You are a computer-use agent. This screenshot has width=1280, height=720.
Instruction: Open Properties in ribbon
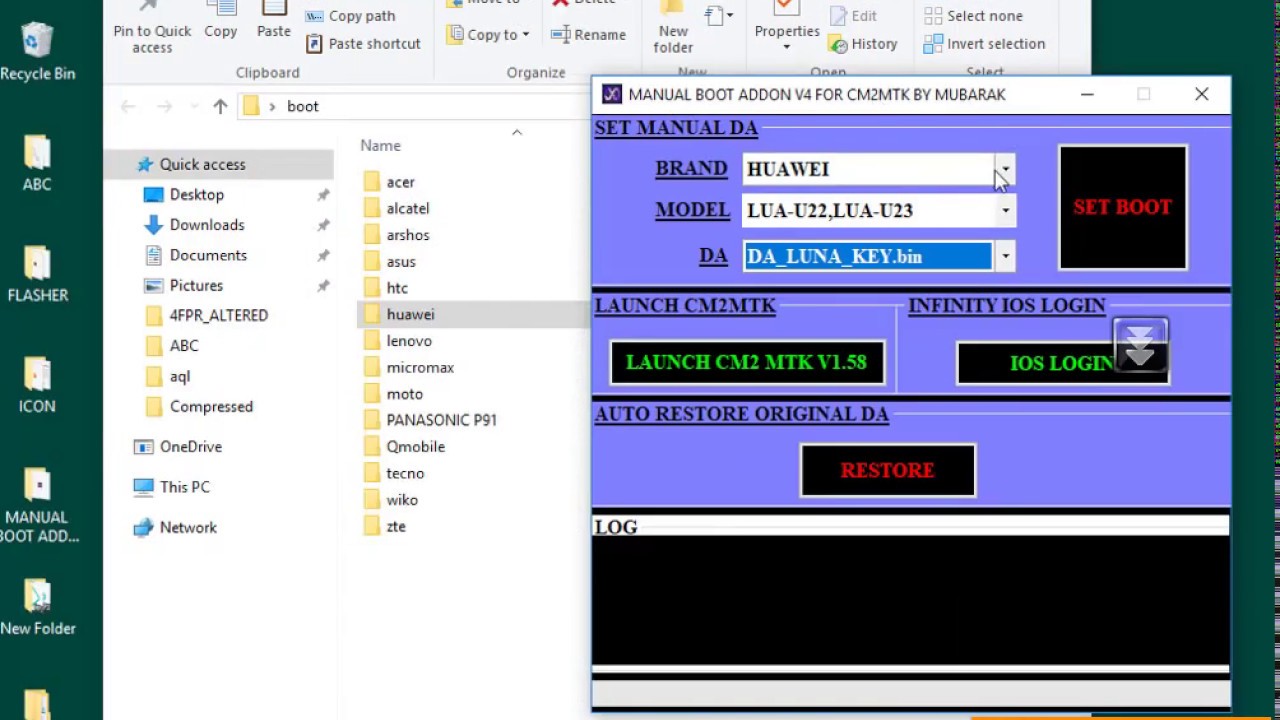pyautogui.click(x=787, y=29)
